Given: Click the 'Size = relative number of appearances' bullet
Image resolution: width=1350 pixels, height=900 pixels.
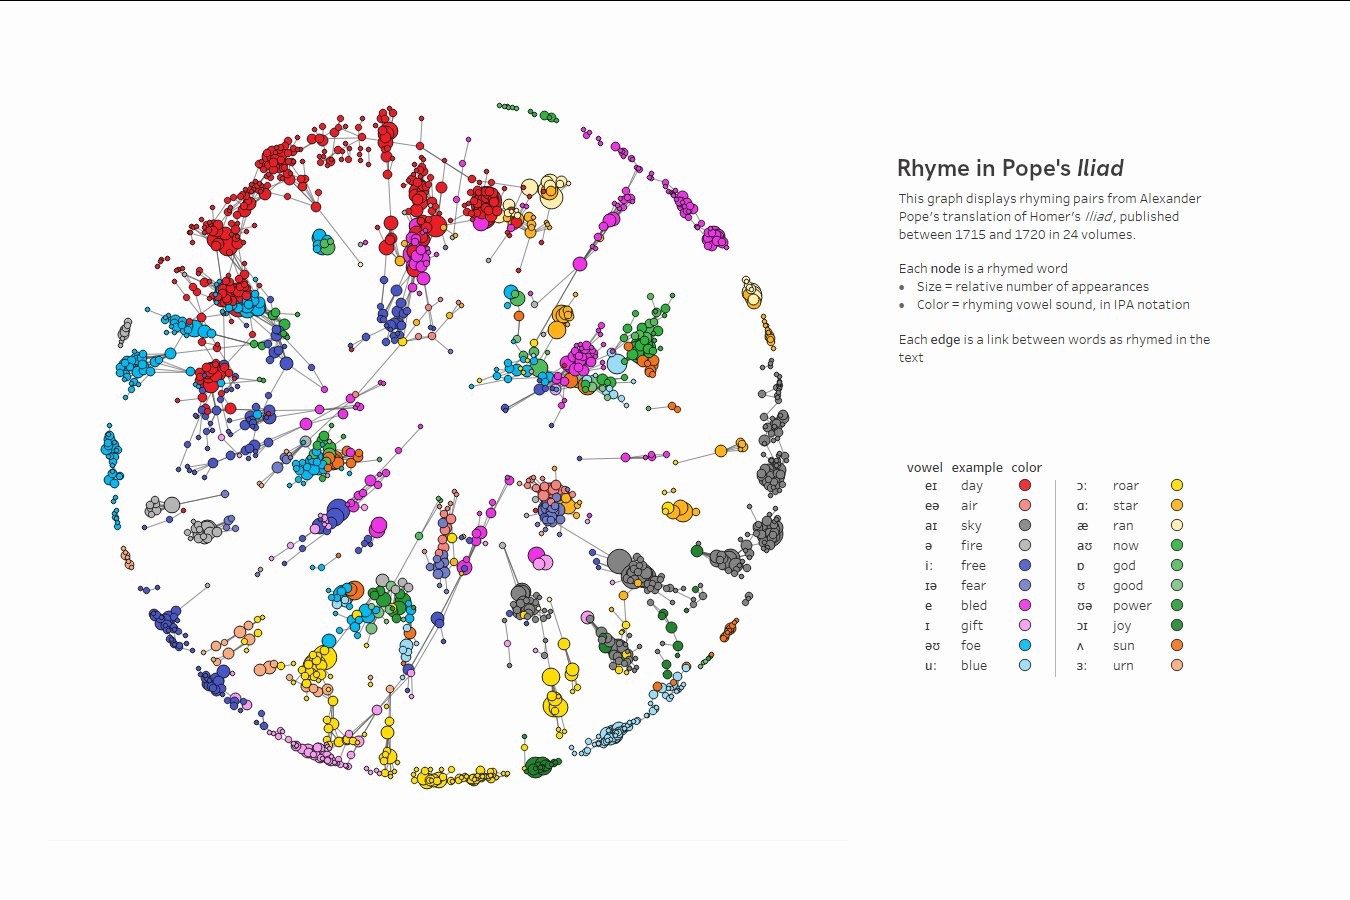Looking at the screenshot, I should (x=1032, y=286).
